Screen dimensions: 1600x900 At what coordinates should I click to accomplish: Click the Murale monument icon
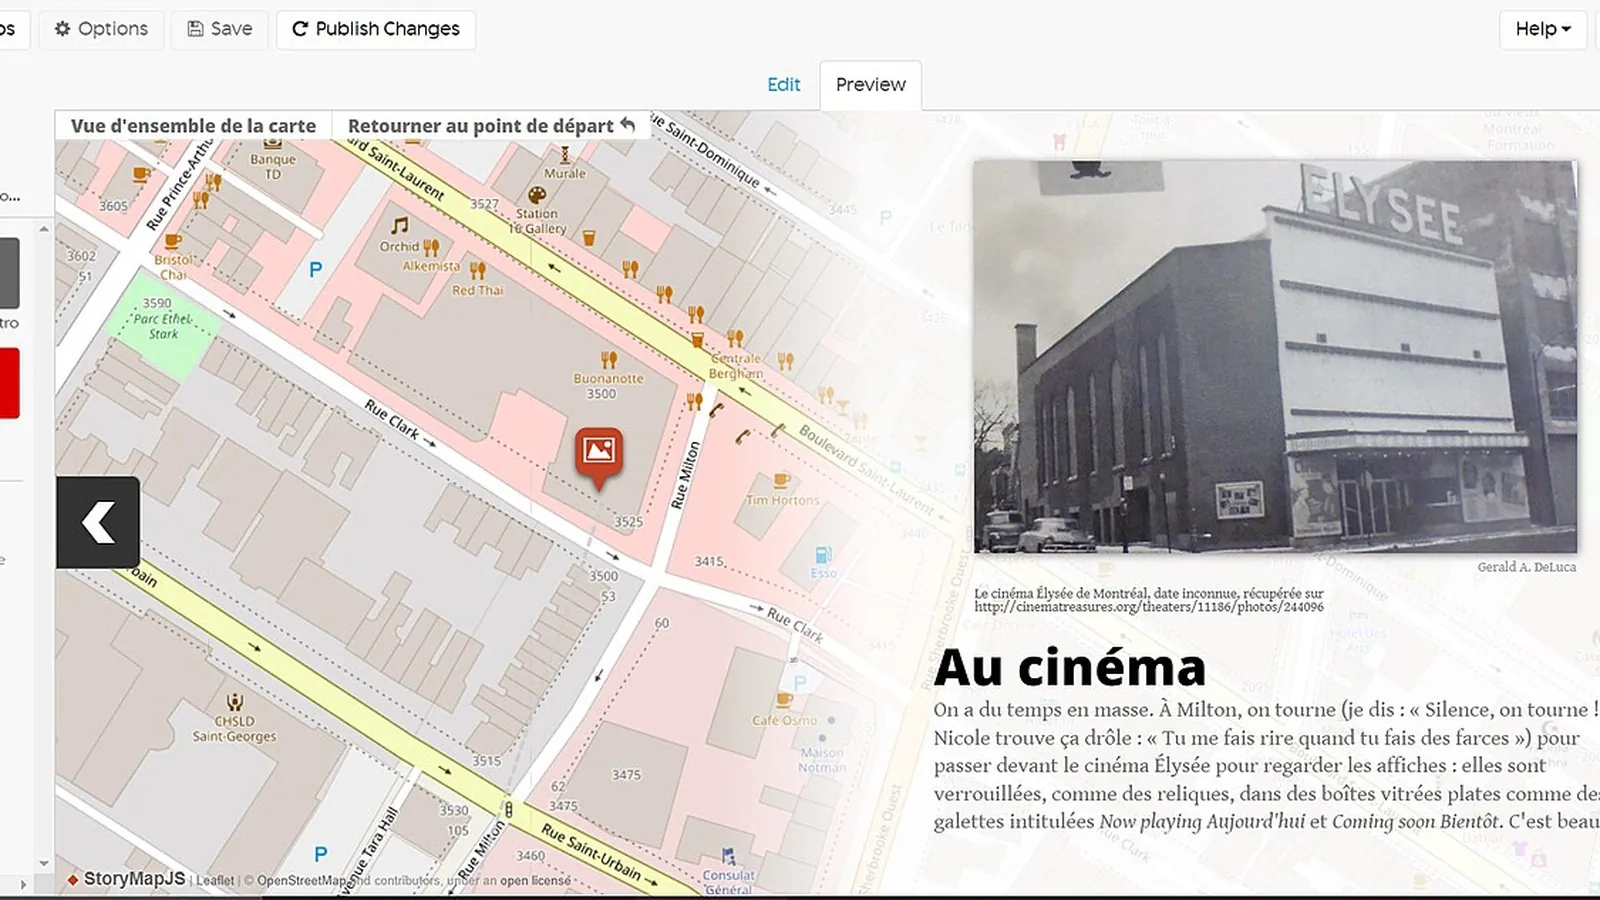565,154
